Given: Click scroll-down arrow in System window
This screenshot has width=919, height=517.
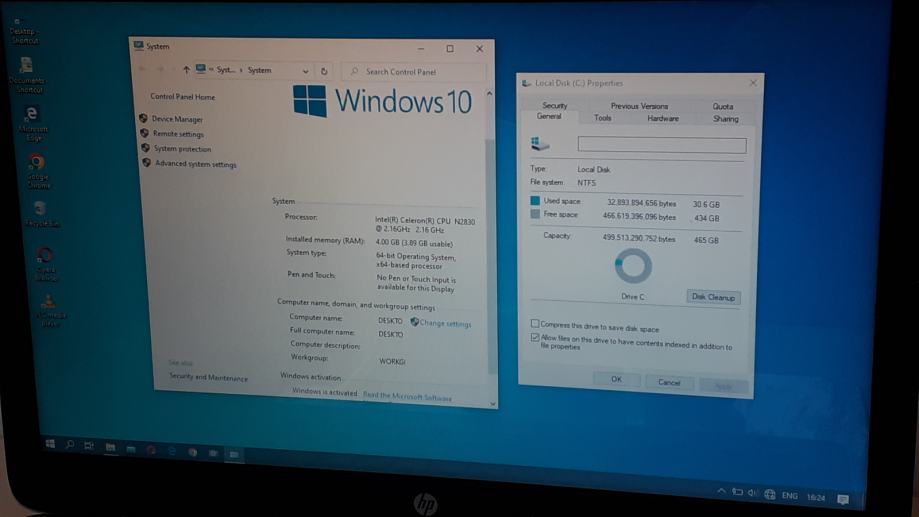Looking at the screenshot, I should click(x=492, y=404).
